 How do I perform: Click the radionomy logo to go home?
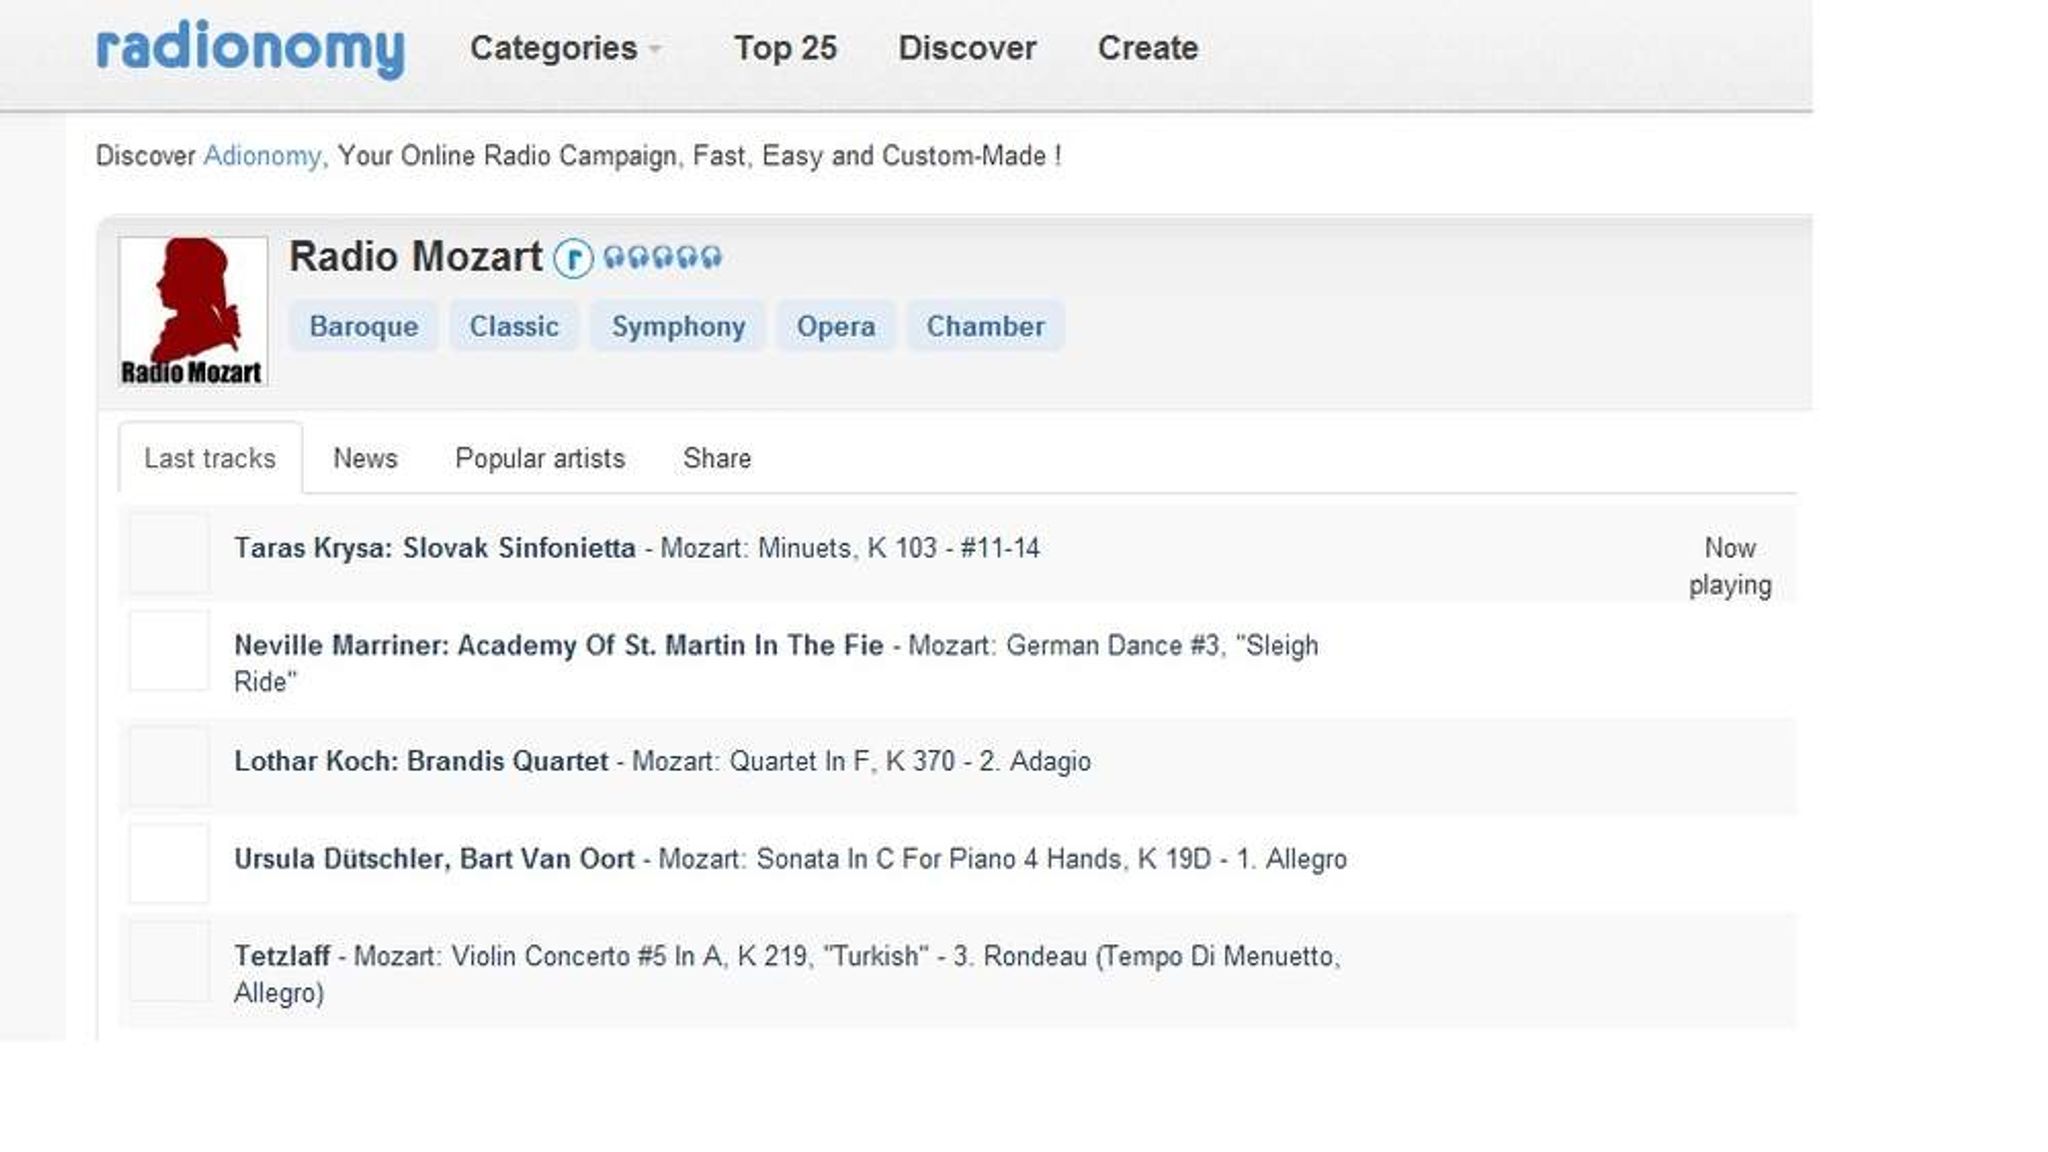point(250,47)
